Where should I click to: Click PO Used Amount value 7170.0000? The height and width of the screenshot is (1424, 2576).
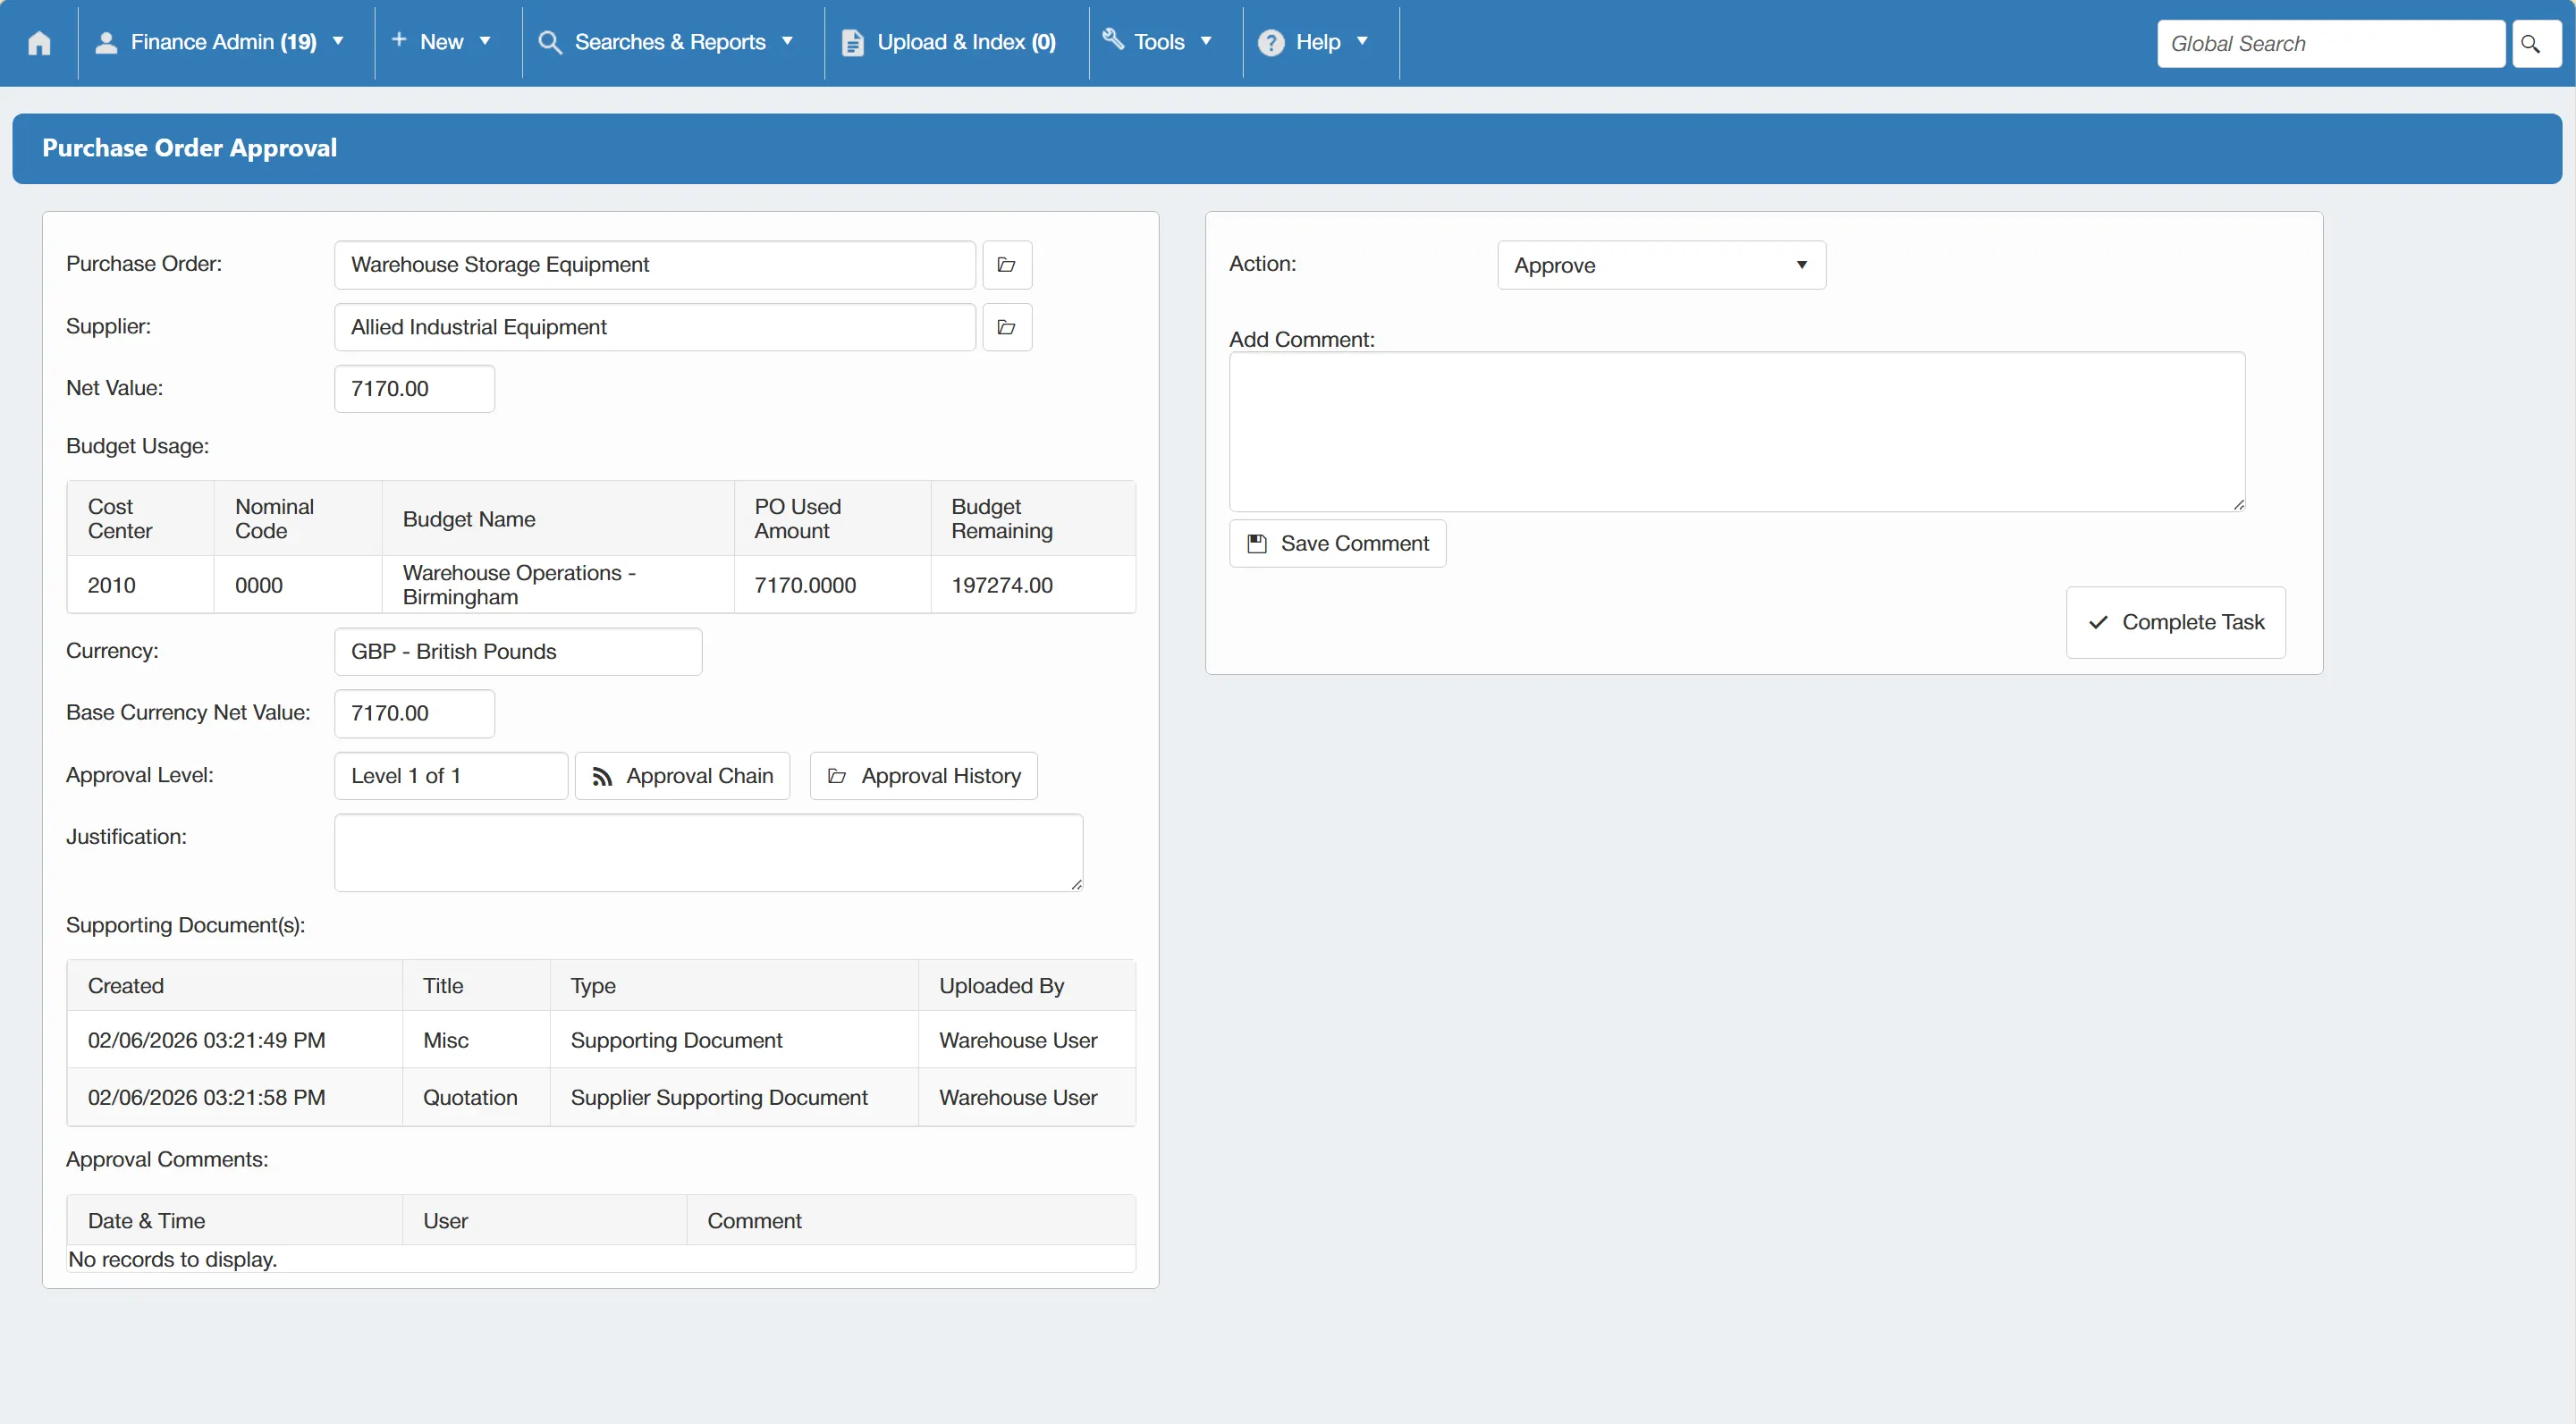805,585
